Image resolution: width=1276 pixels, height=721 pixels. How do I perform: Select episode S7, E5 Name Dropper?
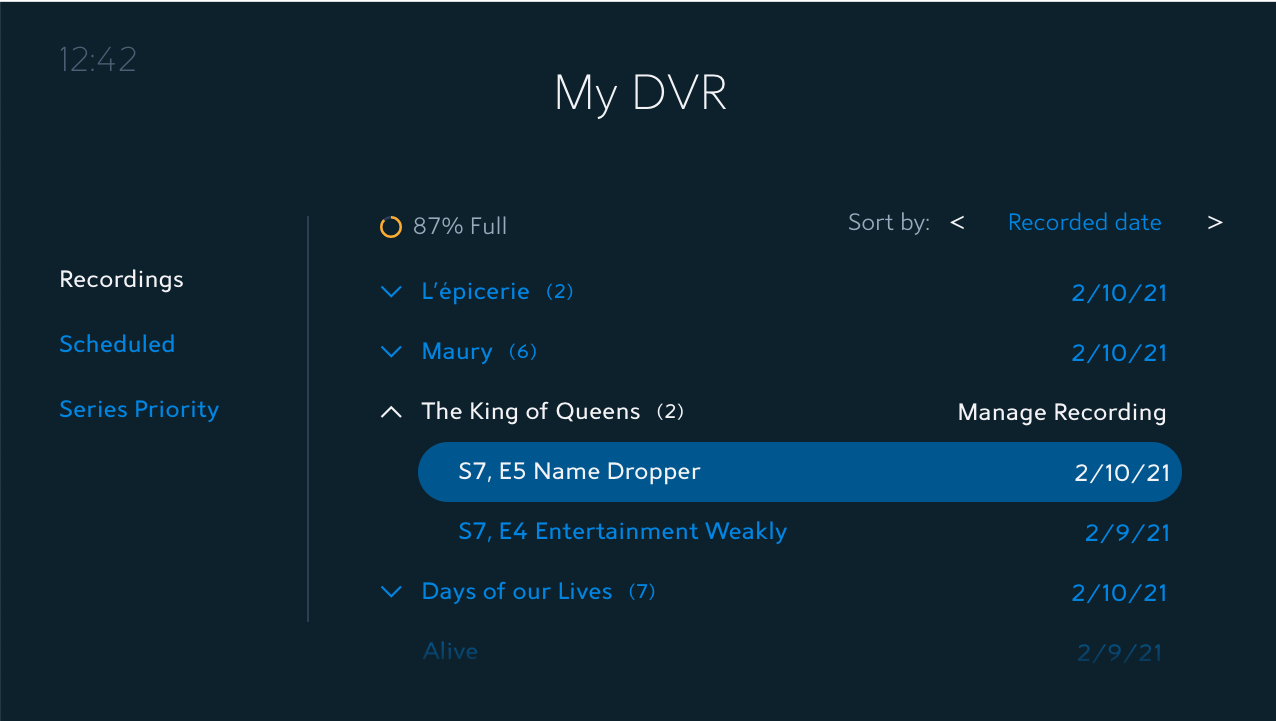579,471
